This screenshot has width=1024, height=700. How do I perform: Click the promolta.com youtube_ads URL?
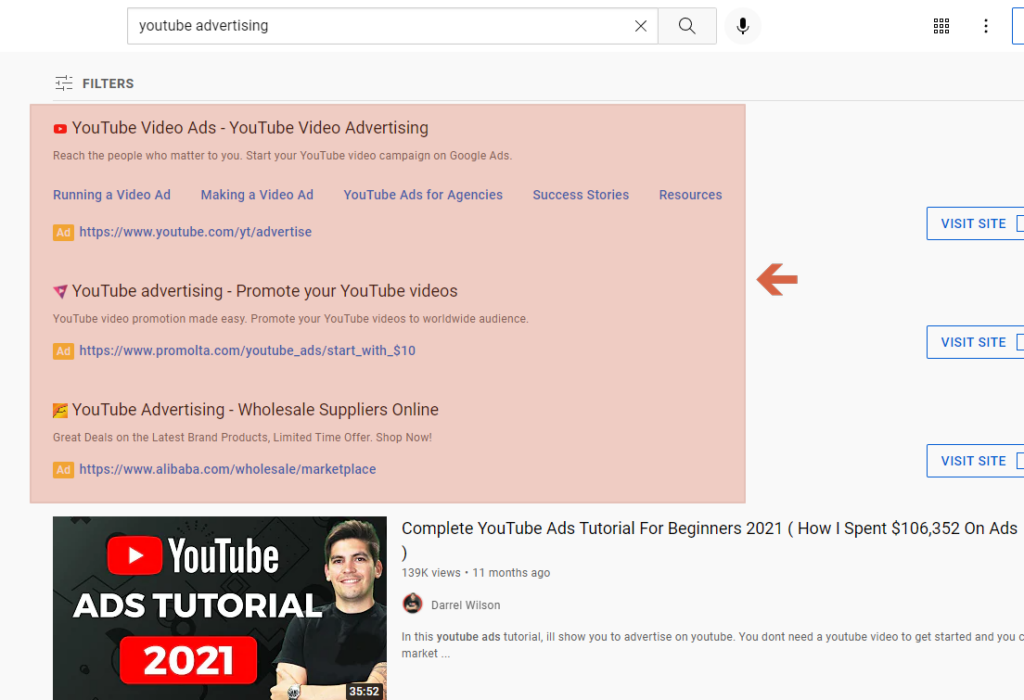click(248, 351)
